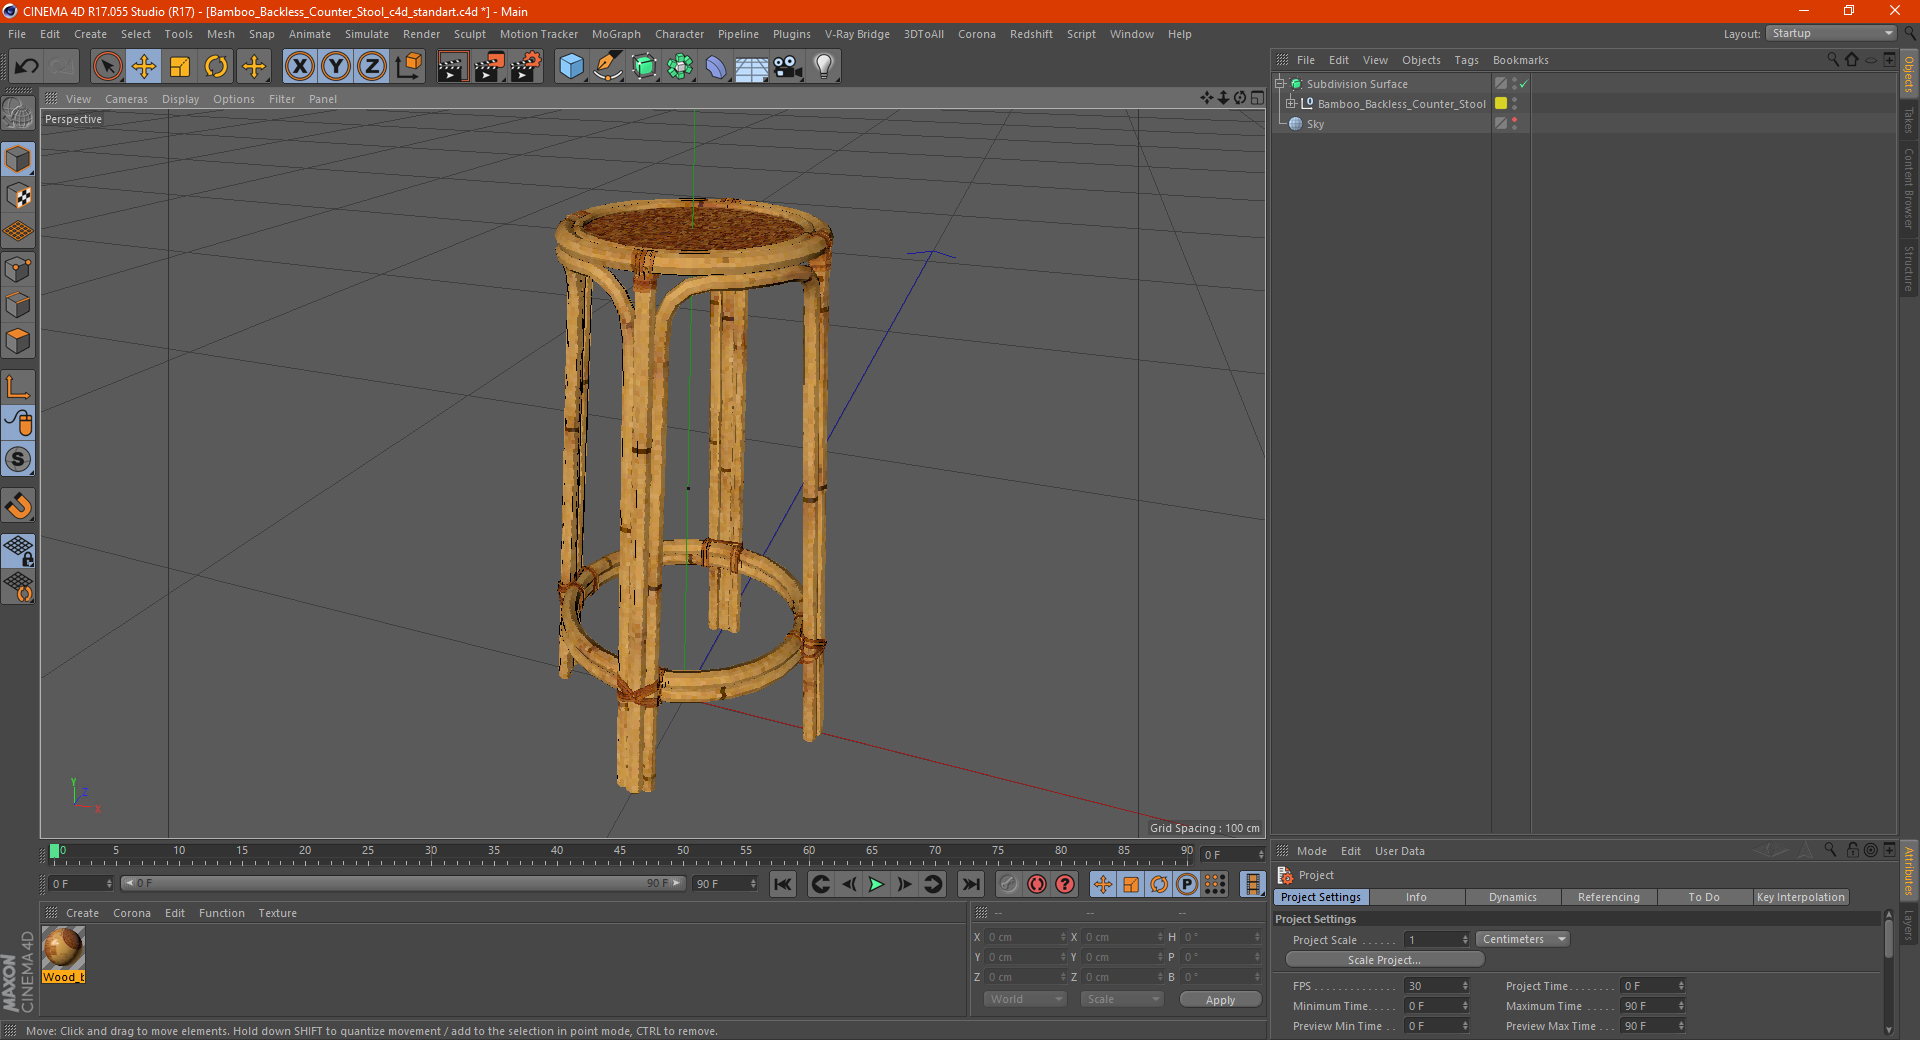Activate the Scale tool

coord(180,67)
